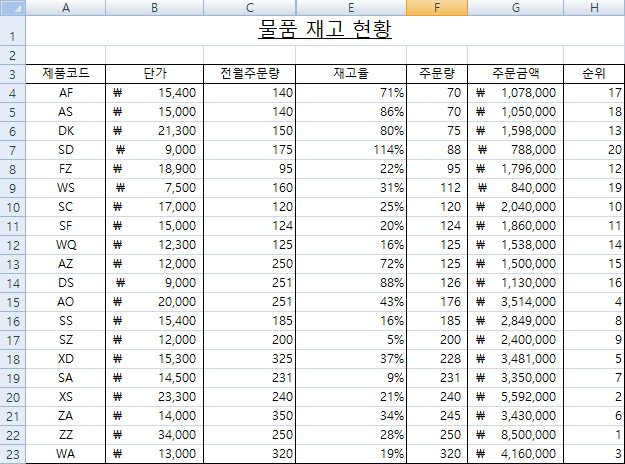Select row 2 header

coord(13,55)
